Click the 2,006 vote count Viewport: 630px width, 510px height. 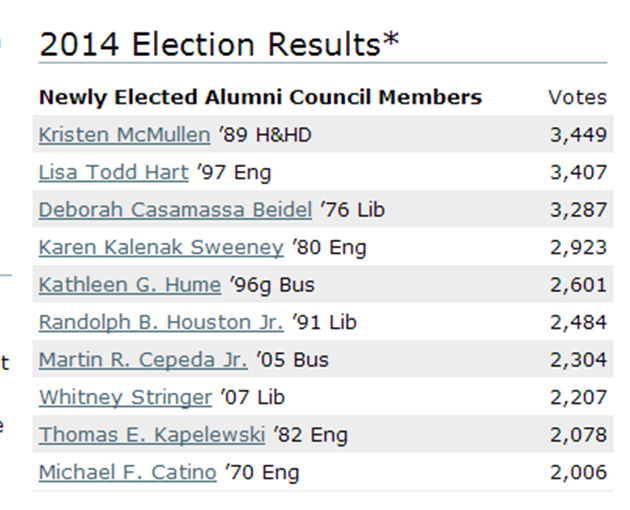(578, 472)
